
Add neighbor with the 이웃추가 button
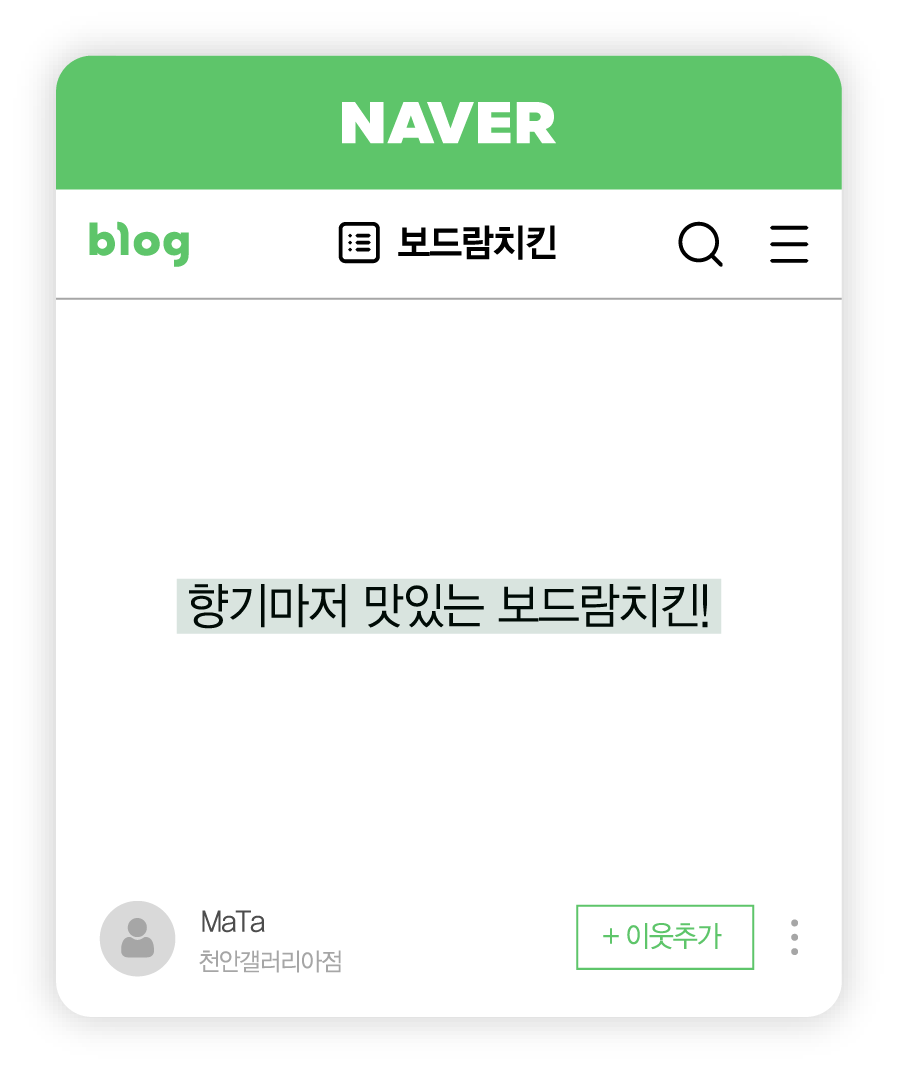pos(665,937)
